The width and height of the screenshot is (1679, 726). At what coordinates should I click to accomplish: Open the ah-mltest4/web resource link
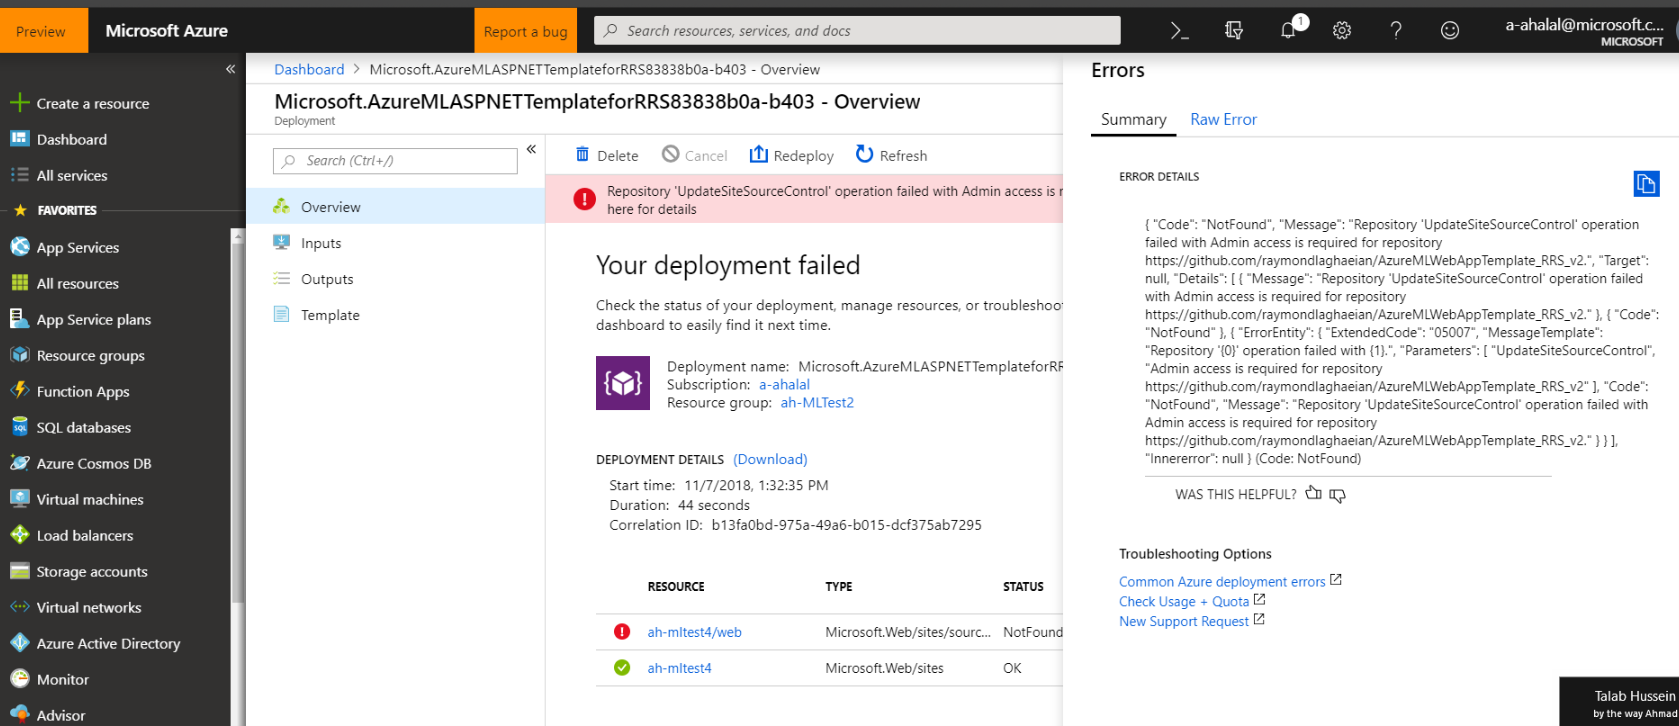click(694, 632)
